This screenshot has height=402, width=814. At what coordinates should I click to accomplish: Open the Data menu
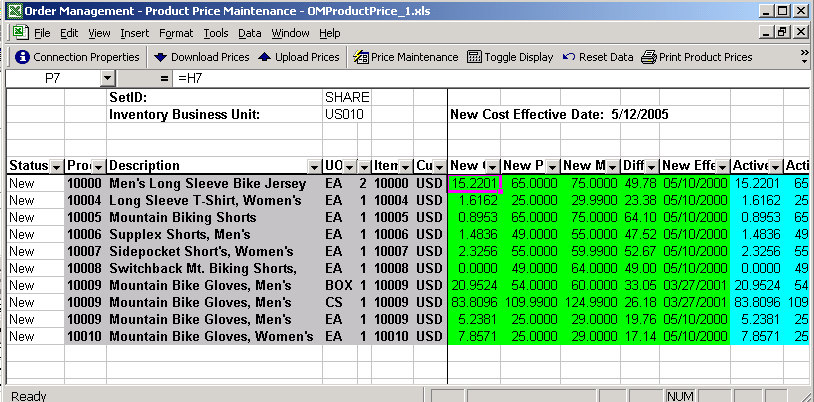tap(249, 33)
